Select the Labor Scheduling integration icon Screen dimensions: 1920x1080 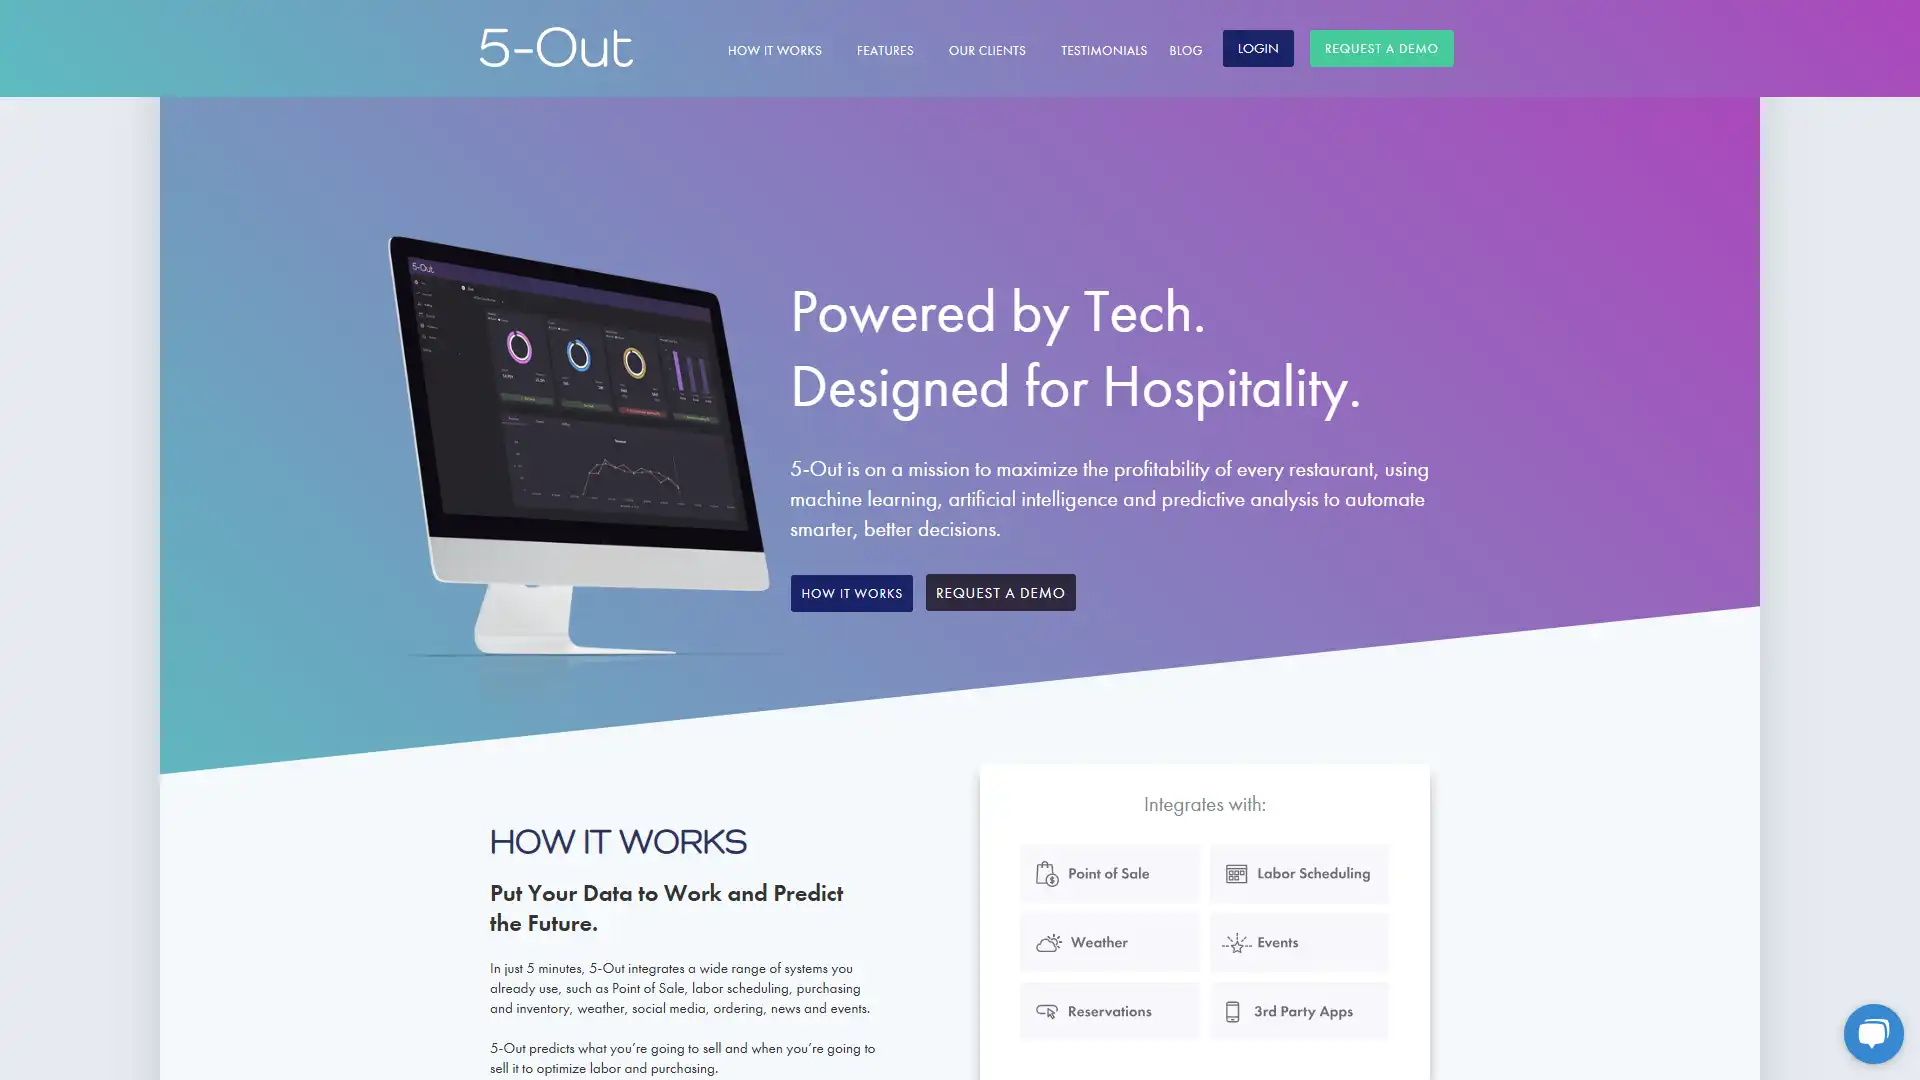(x=1236, y=873)
